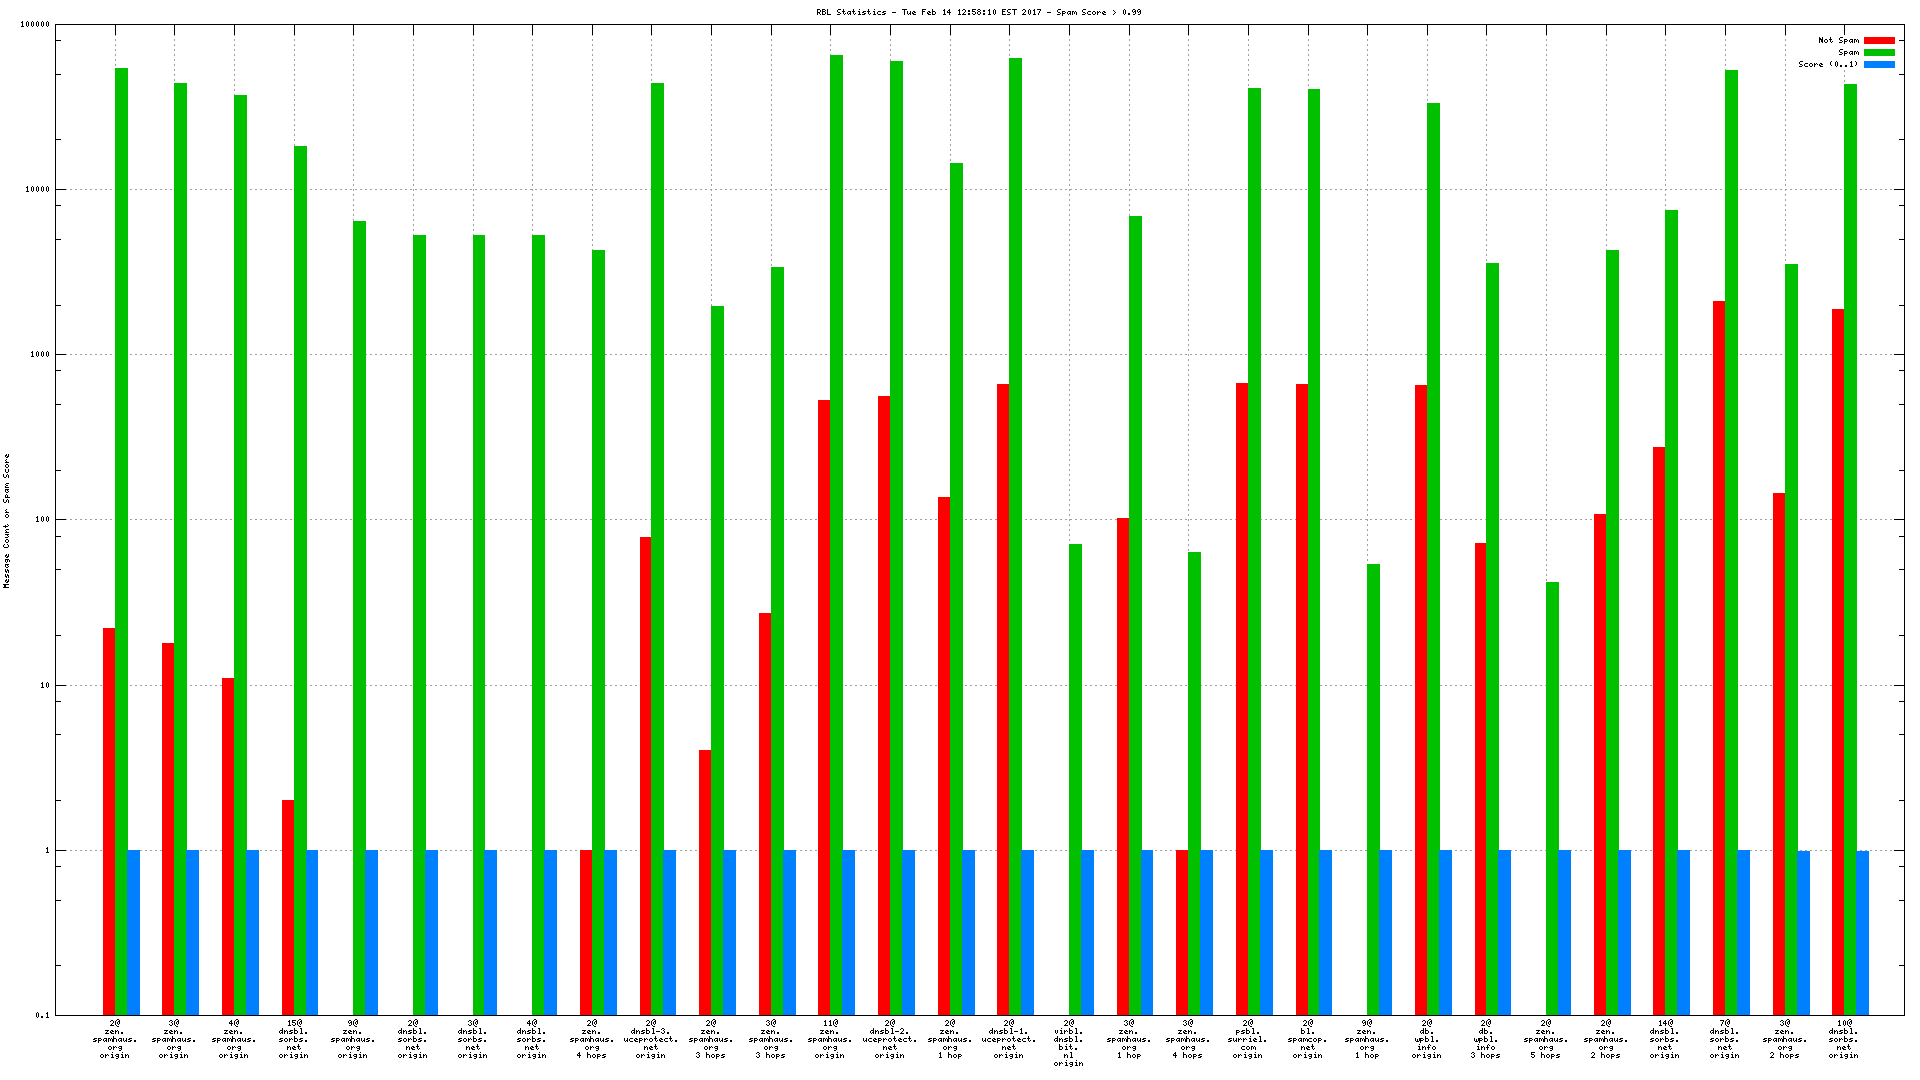Click the 7@ dnsbl.sorbs.net origin label
This screenshot has height=1080, width=1920.
click(x=1724, y=1039)
